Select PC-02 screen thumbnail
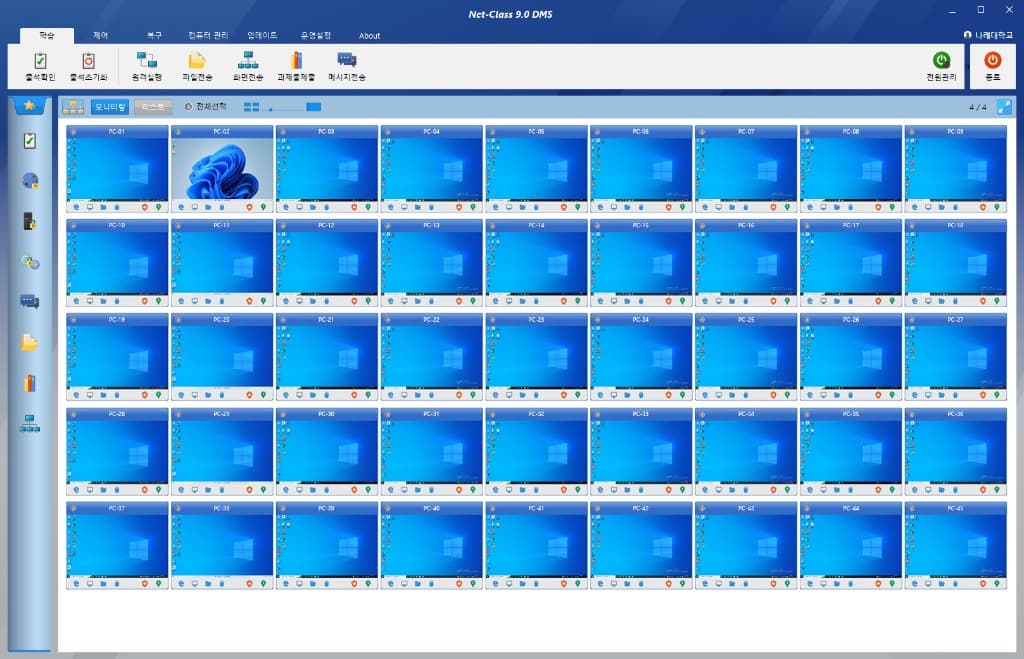This screenshot has height=659, width=1024. click(222, 169)
